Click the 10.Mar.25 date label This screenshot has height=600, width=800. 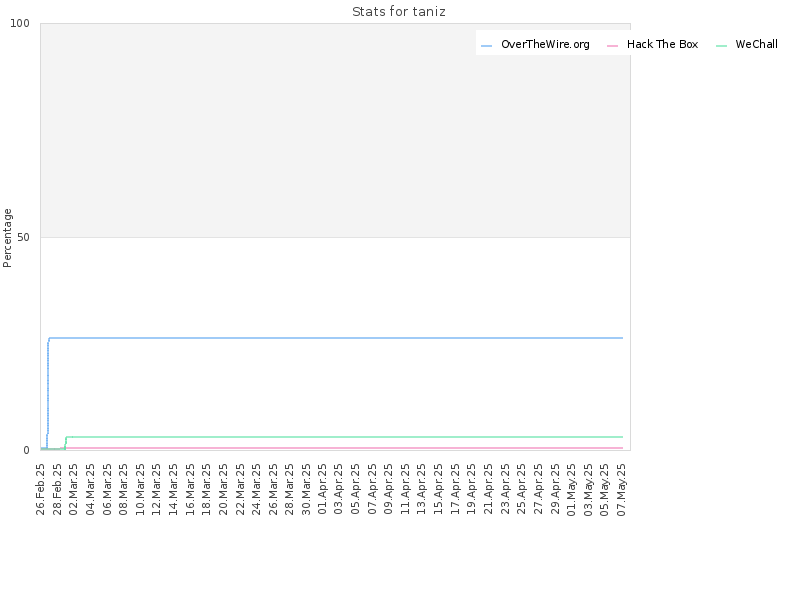click(140, 489)
